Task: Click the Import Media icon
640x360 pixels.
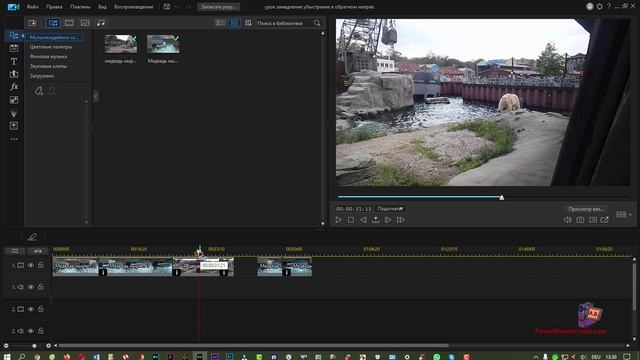Action: pyautogui.click(x=32, y=23)
